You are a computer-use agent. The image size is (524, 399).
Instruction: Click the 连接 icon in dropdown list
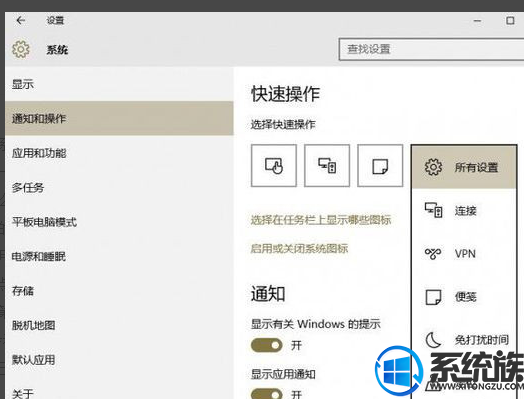433,211
